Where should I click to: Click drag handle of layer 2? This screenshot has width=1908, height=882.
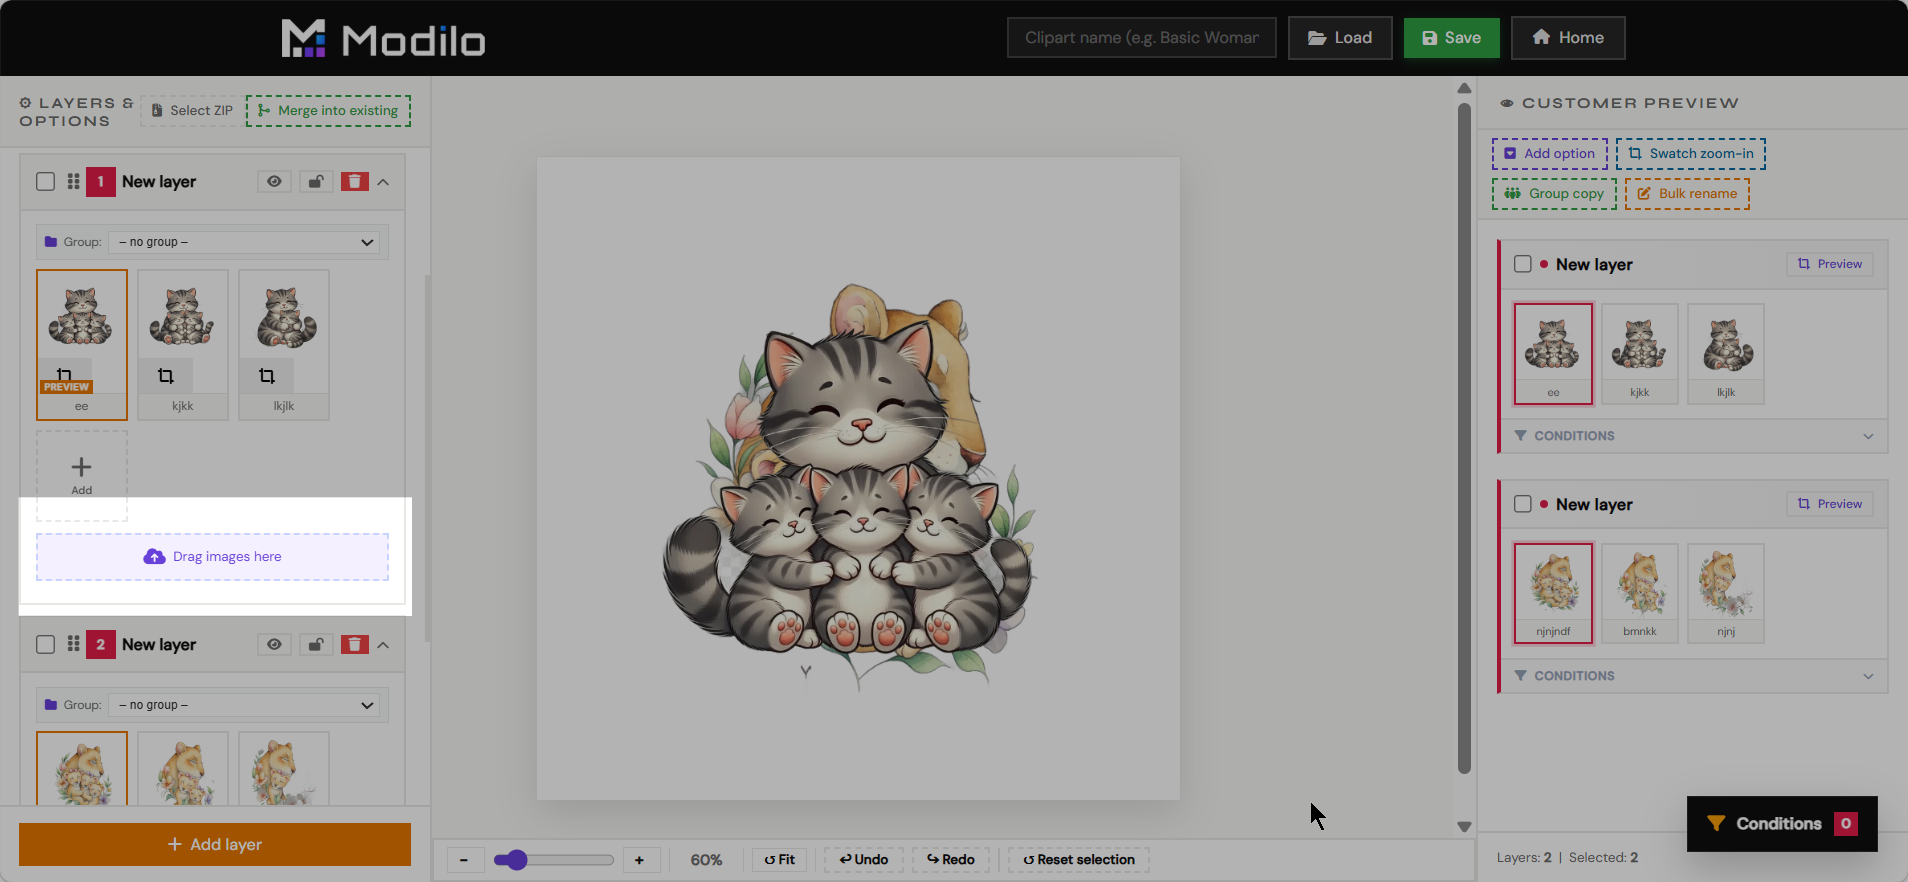(x=73, y=645)
